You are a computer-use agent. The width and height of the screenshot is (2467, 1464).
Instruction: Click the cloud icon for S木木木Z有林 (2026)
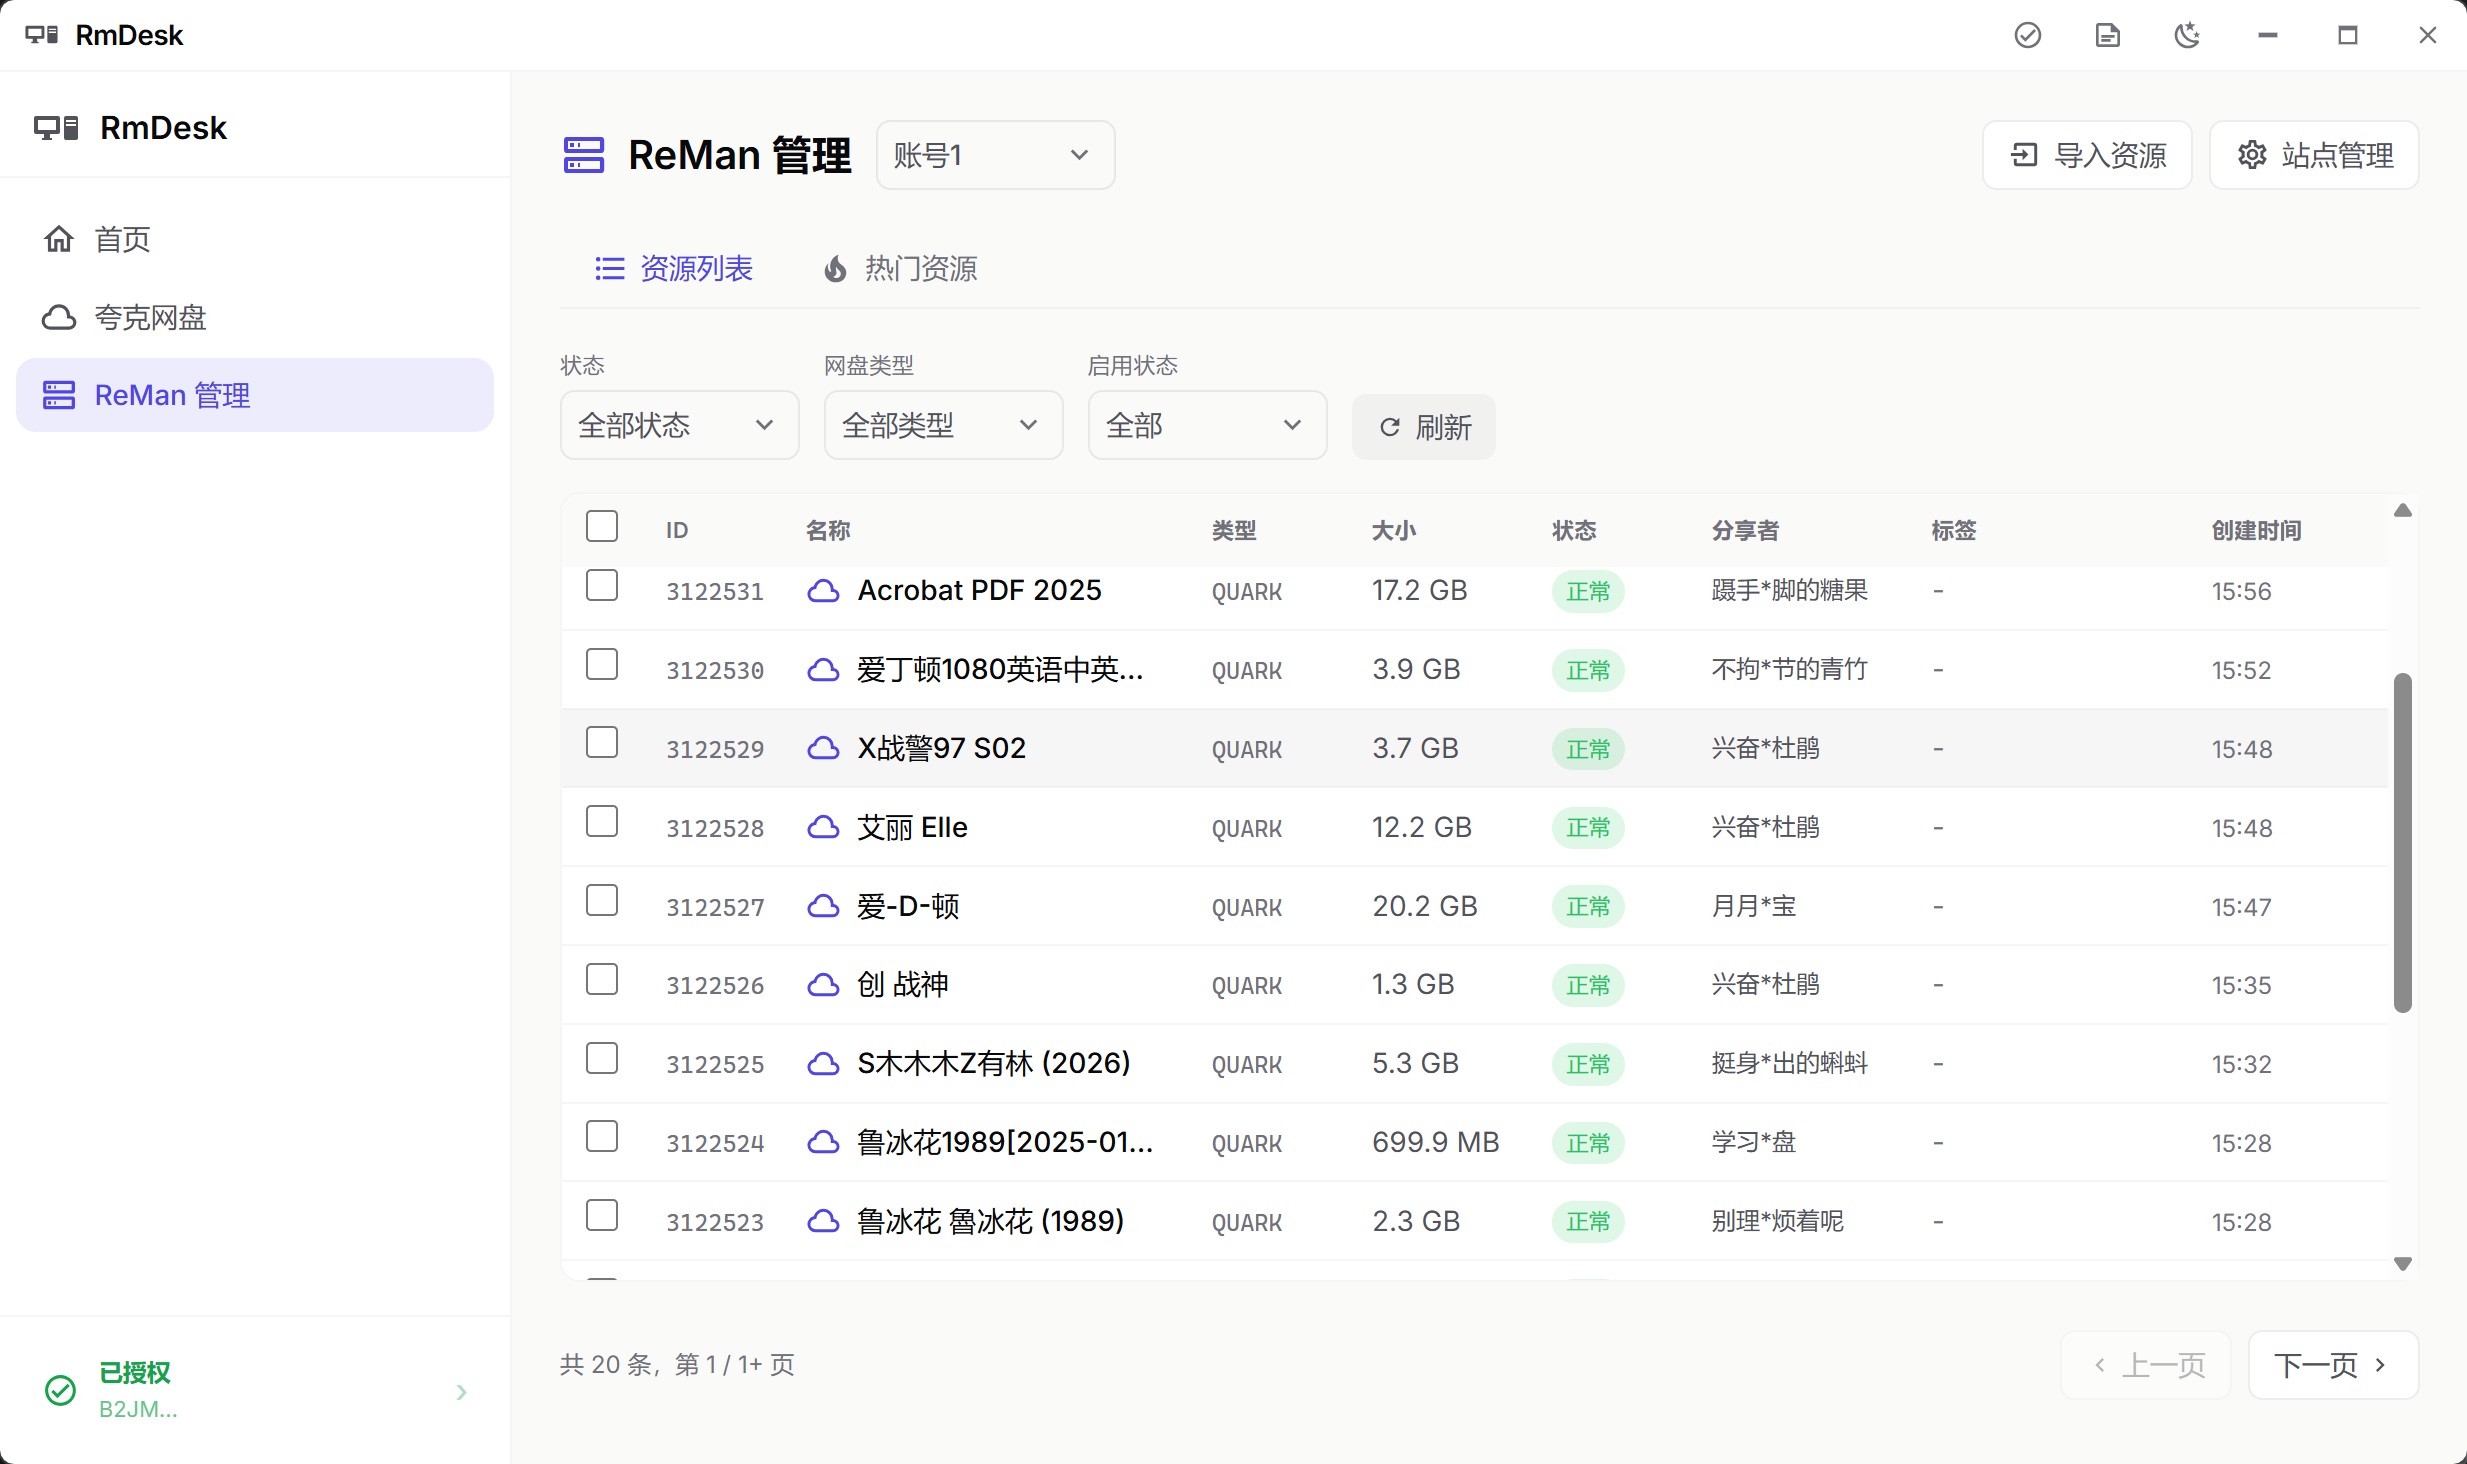tap(823, 1064)
